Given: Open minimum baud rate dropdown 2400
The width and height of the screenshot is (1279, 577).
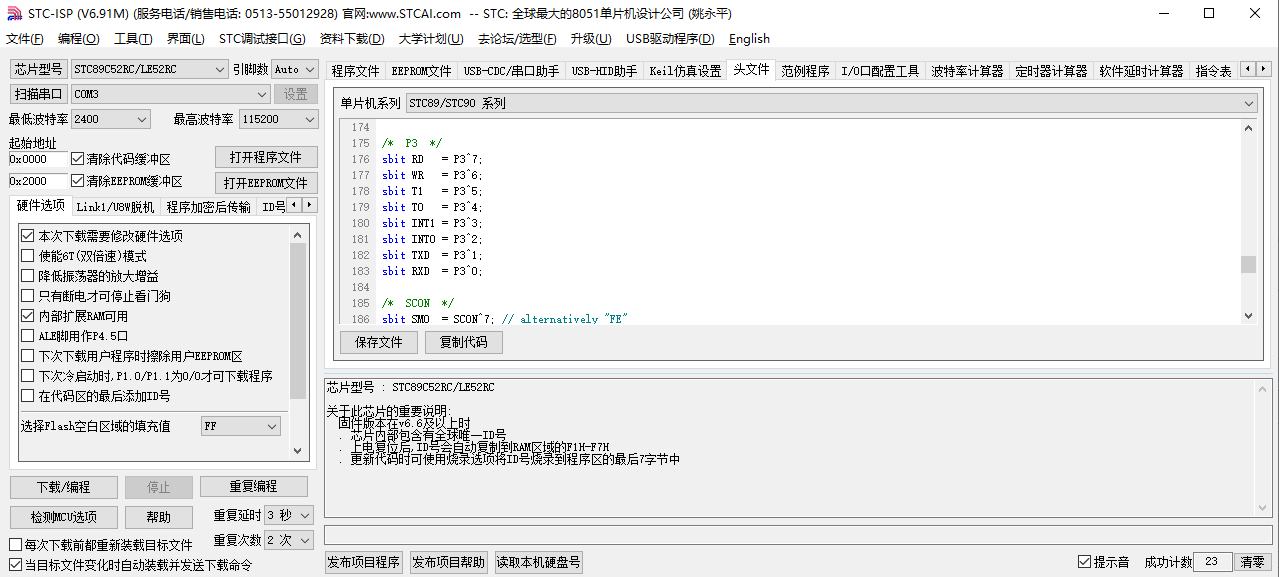Looking at the screenshot, I should tap(110, 119).
